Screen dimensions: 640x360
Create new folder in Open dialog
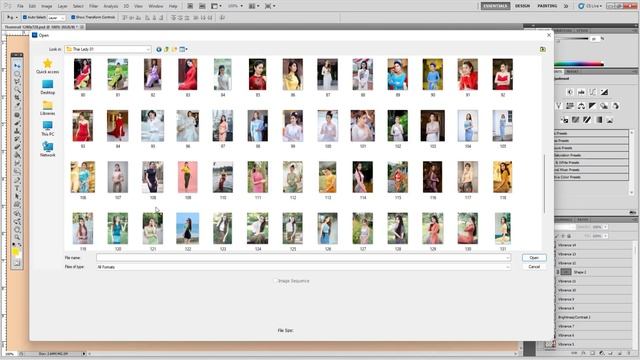[174, 49]
